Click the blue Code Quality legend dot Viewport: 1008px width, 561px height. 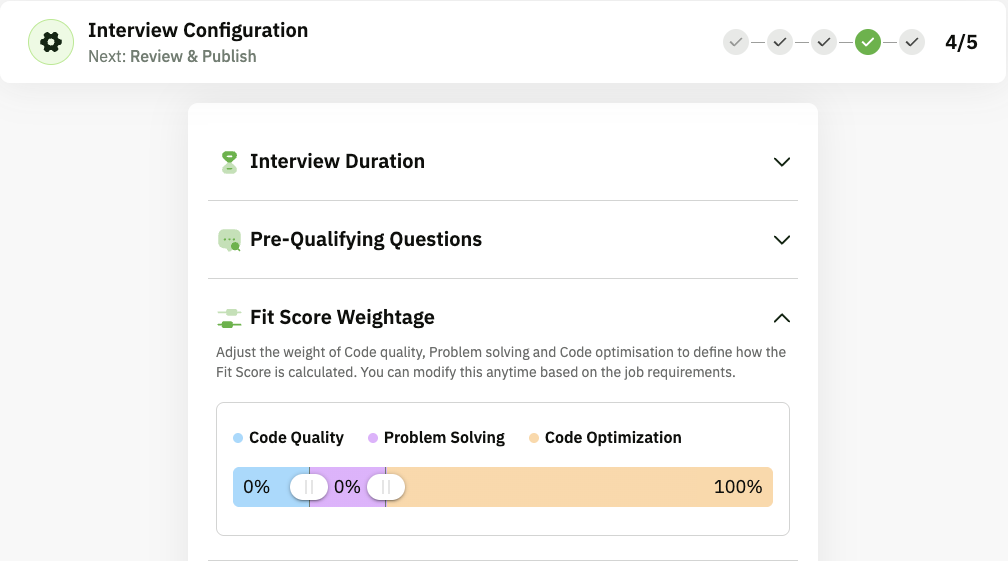(x=238, y=438)
